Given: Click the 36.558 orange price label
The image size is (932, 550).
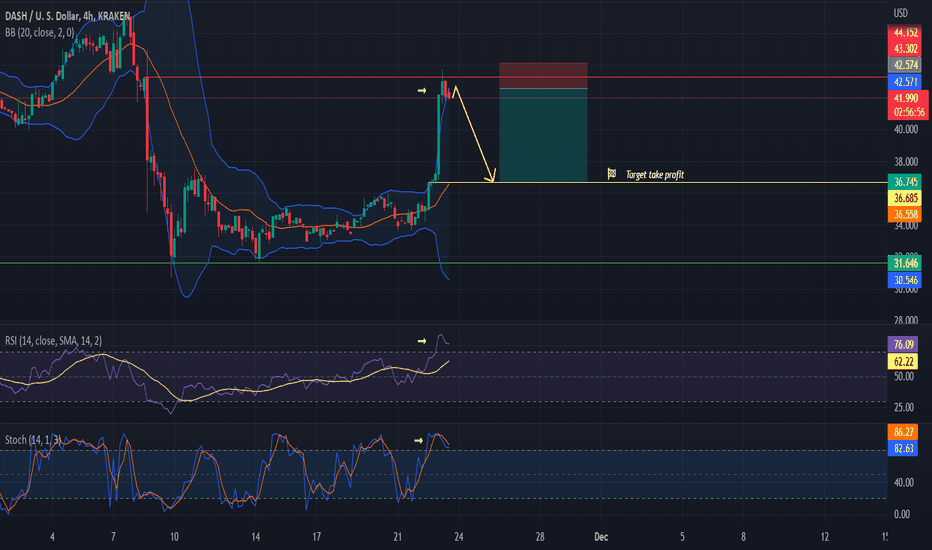Looking at the screenshot, I should (x=905, y=214).
